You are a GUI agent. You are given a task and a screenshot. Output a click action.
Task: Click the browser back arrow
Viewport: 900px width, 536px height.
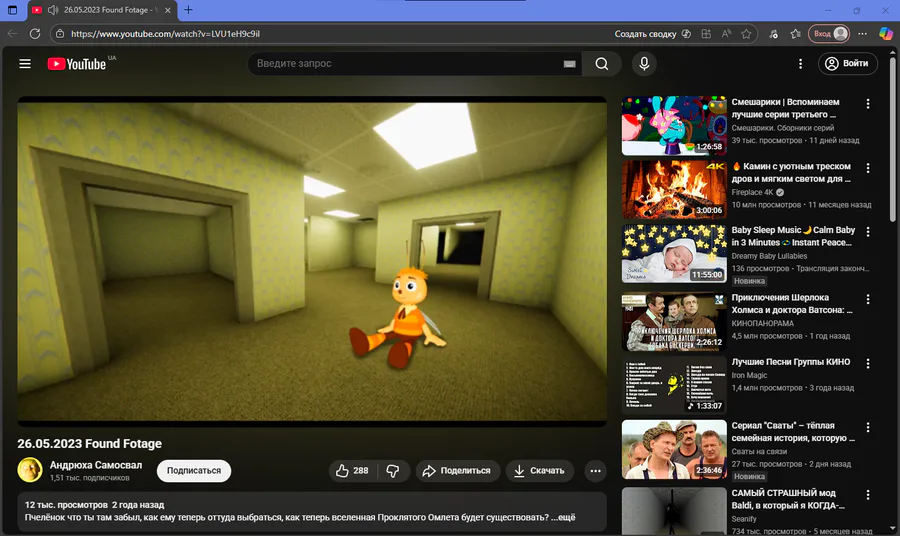coord(13,34)
